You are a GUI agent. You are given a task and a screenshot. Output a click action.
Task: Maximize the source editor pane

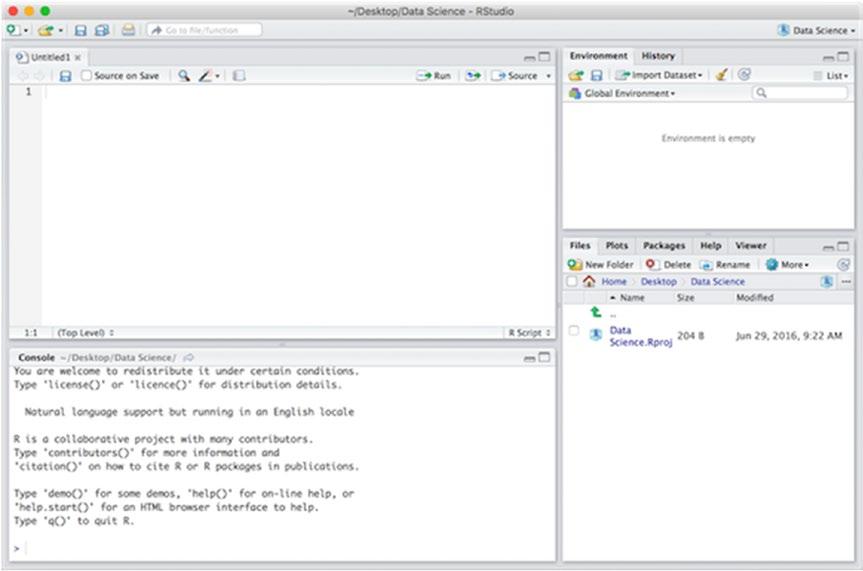(544, 57)
